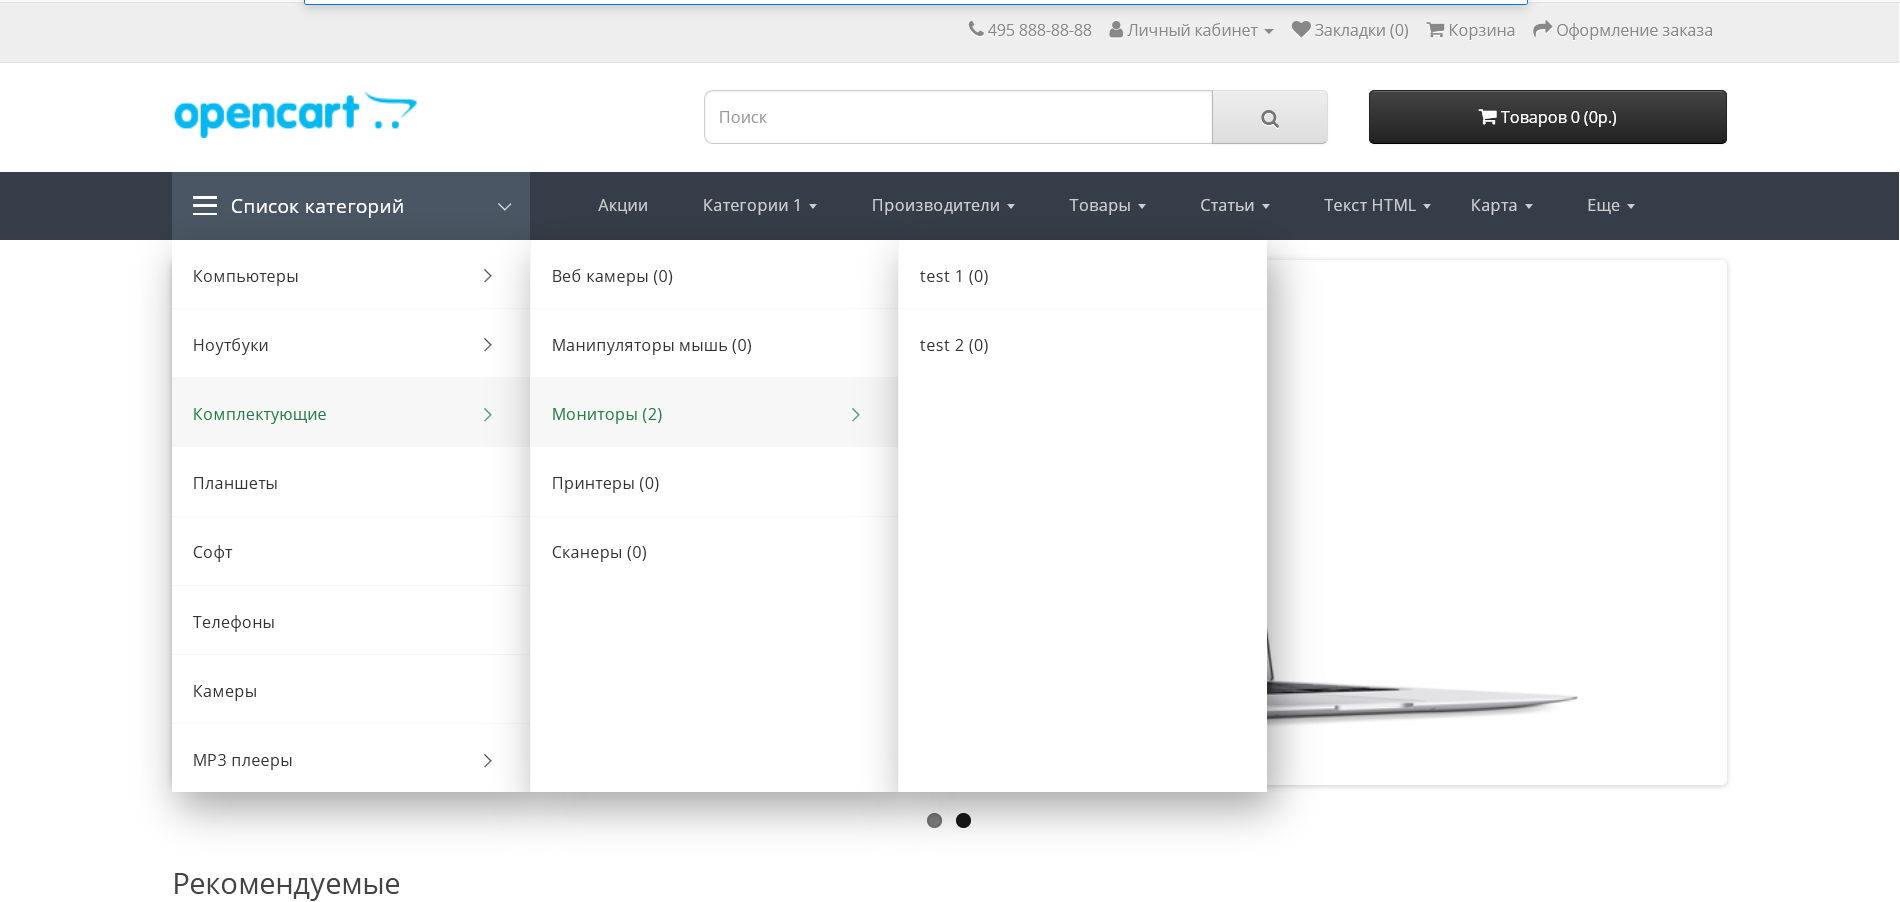Expand the Ноутбуки arrow
Image resolution: width=1900 pixels, height=902 pixels.
coord(488,345)
